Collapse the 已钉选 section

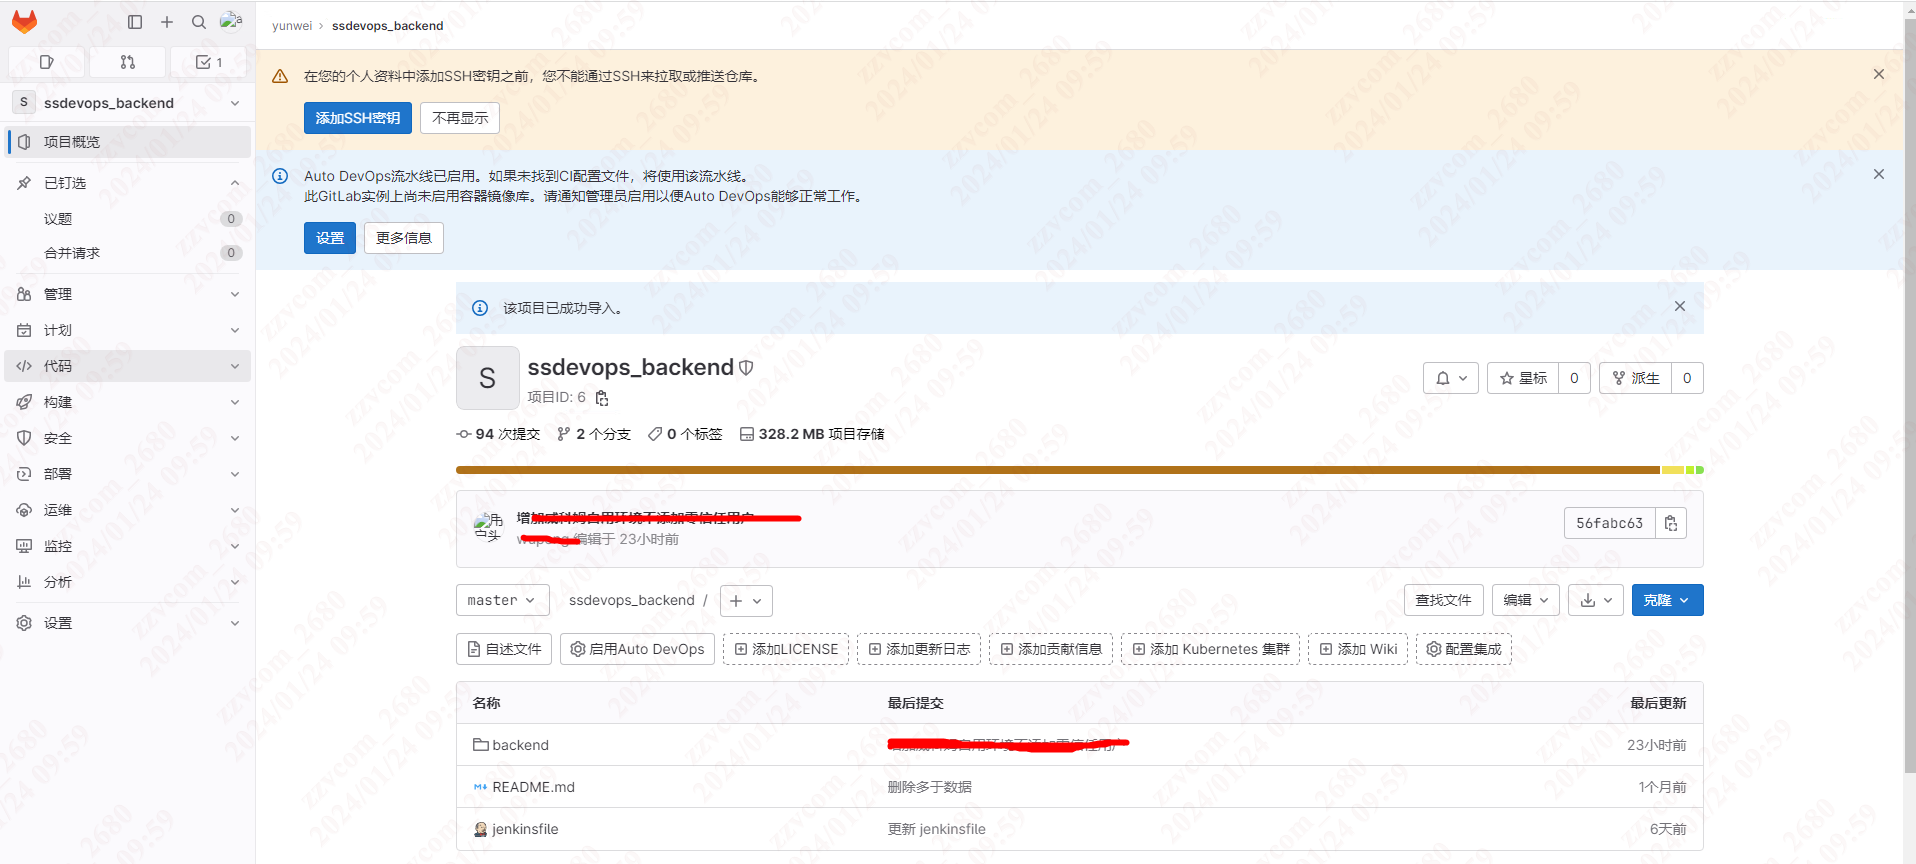coord(128,183)
